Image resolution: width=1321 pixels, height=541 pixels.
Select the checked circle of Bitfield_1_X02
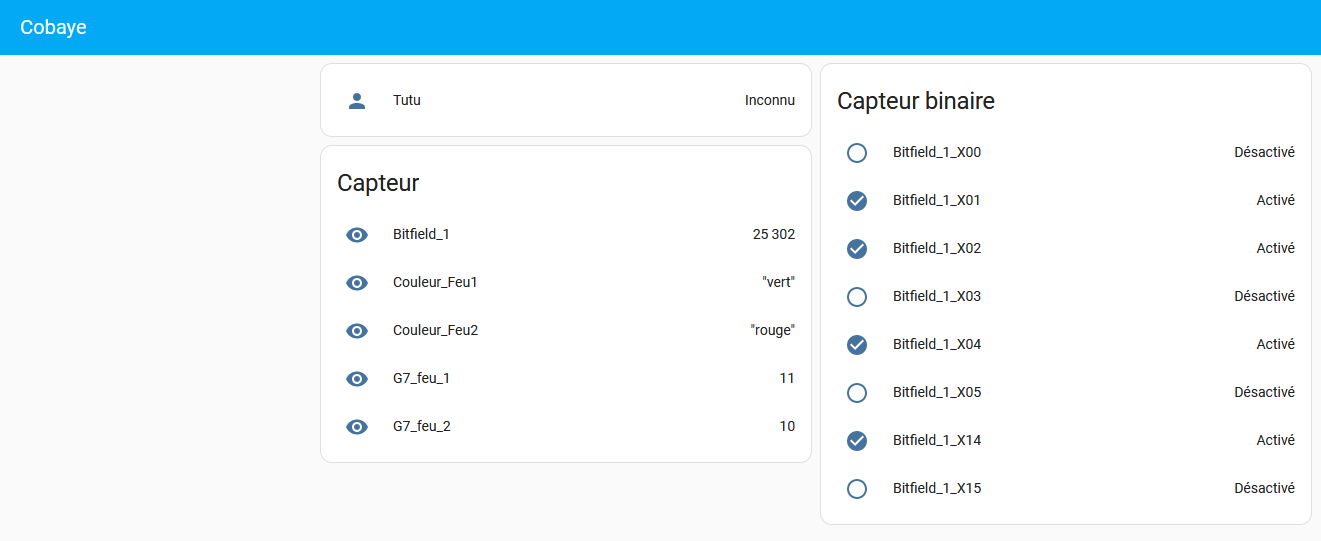pyautogui.click(x=857, y=249)
